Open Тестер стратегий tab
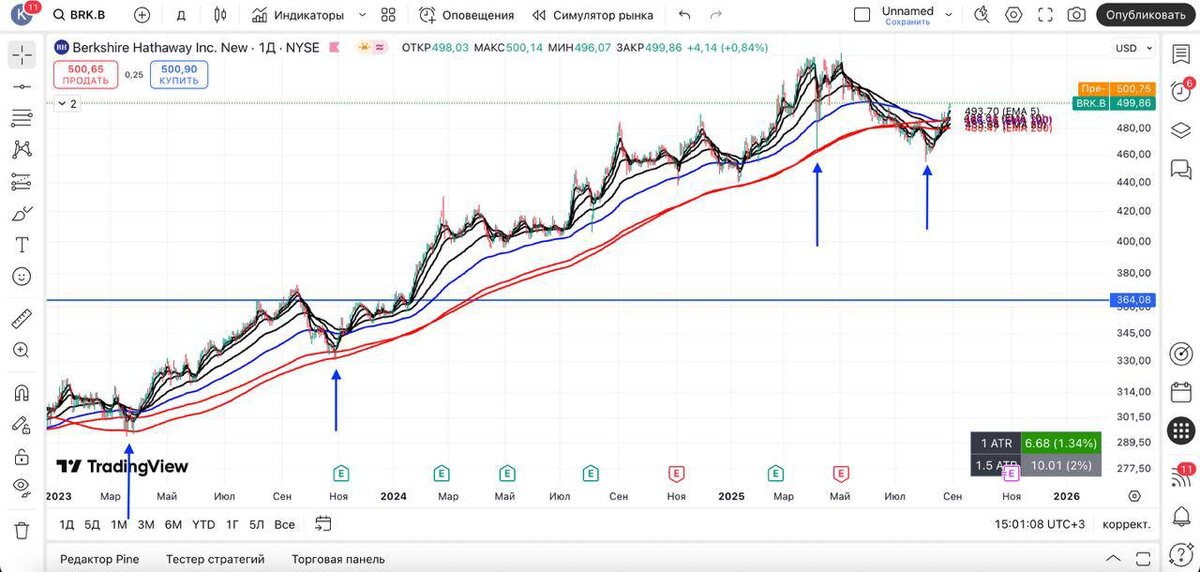The height and width of the screenshot is (572, 1200). 215,559
